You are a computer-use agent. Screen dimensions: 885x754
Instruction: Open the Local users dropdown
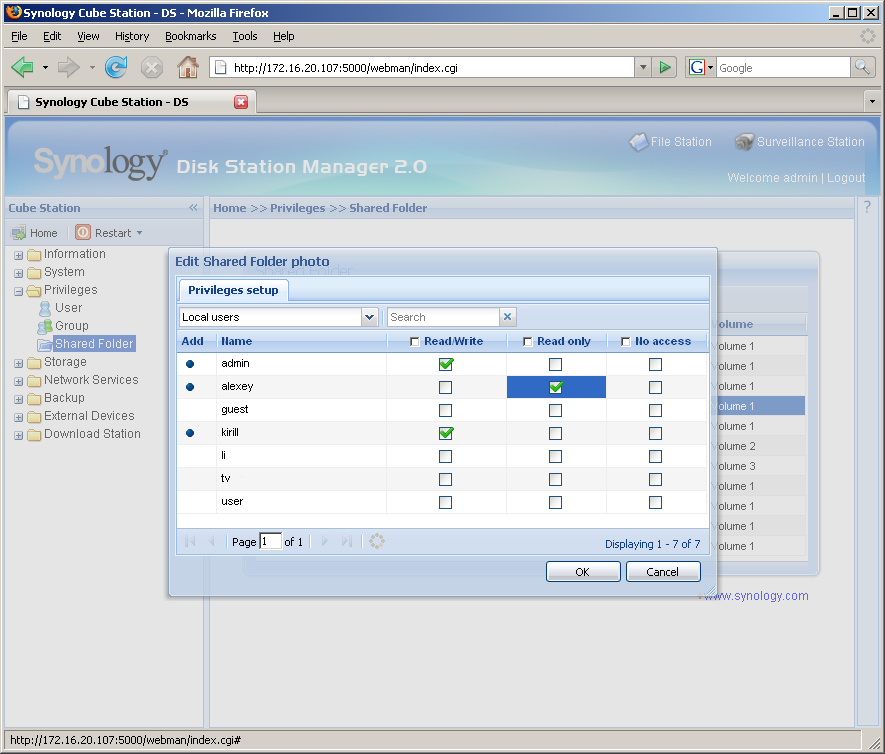(x=369, y=317)
